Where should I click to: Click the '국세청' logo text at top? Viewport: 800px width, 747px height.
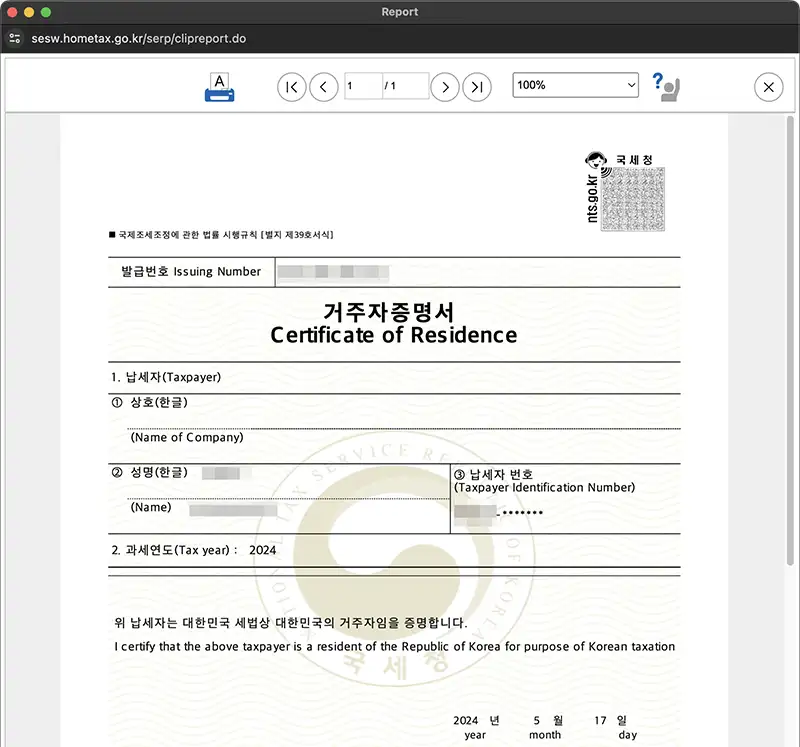[634, 160]
